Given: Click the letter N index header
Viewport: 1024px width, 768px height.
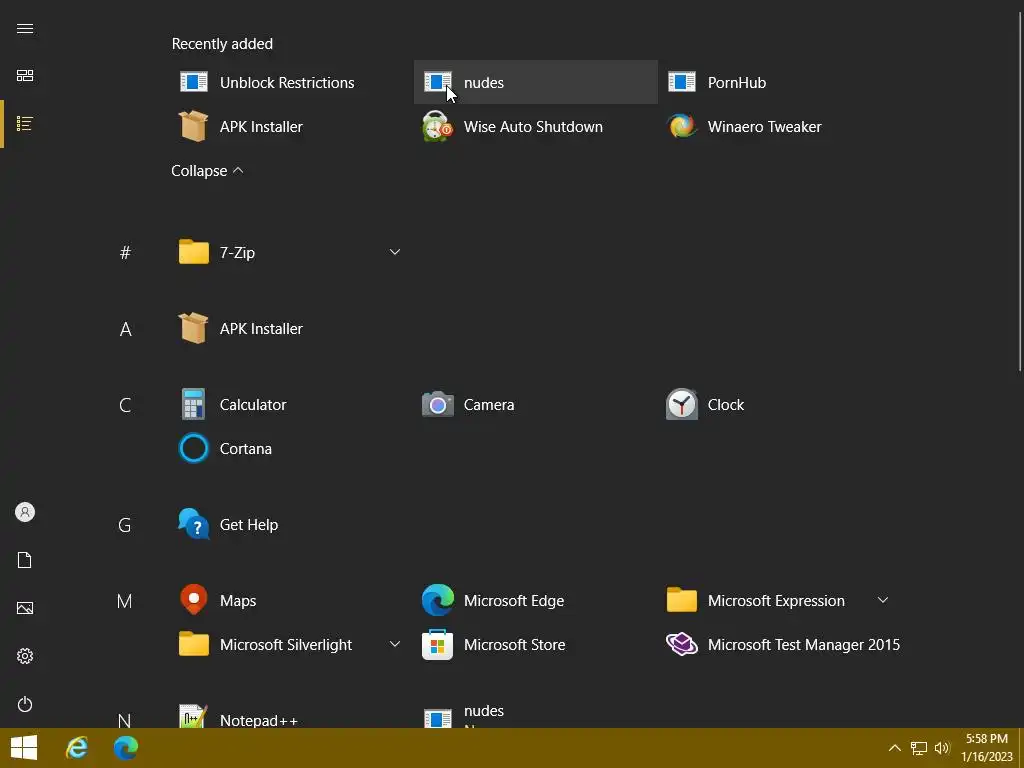Looking at the screenshot, I should click(124, 720).
